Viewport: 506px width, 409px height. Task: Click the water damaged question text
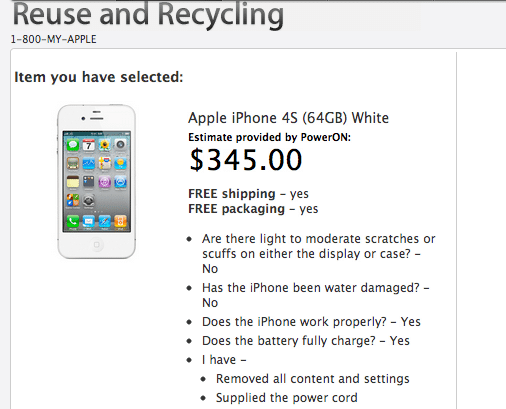(315, 295)
